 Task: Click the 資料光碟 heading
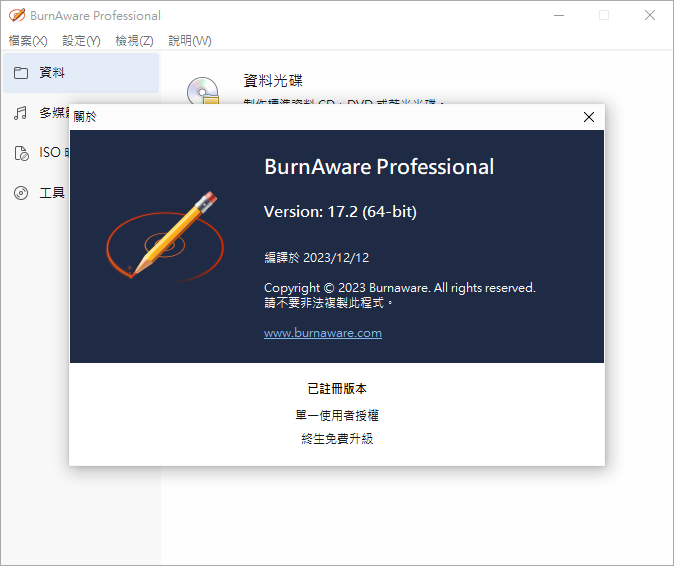click(x=273, y=80)
